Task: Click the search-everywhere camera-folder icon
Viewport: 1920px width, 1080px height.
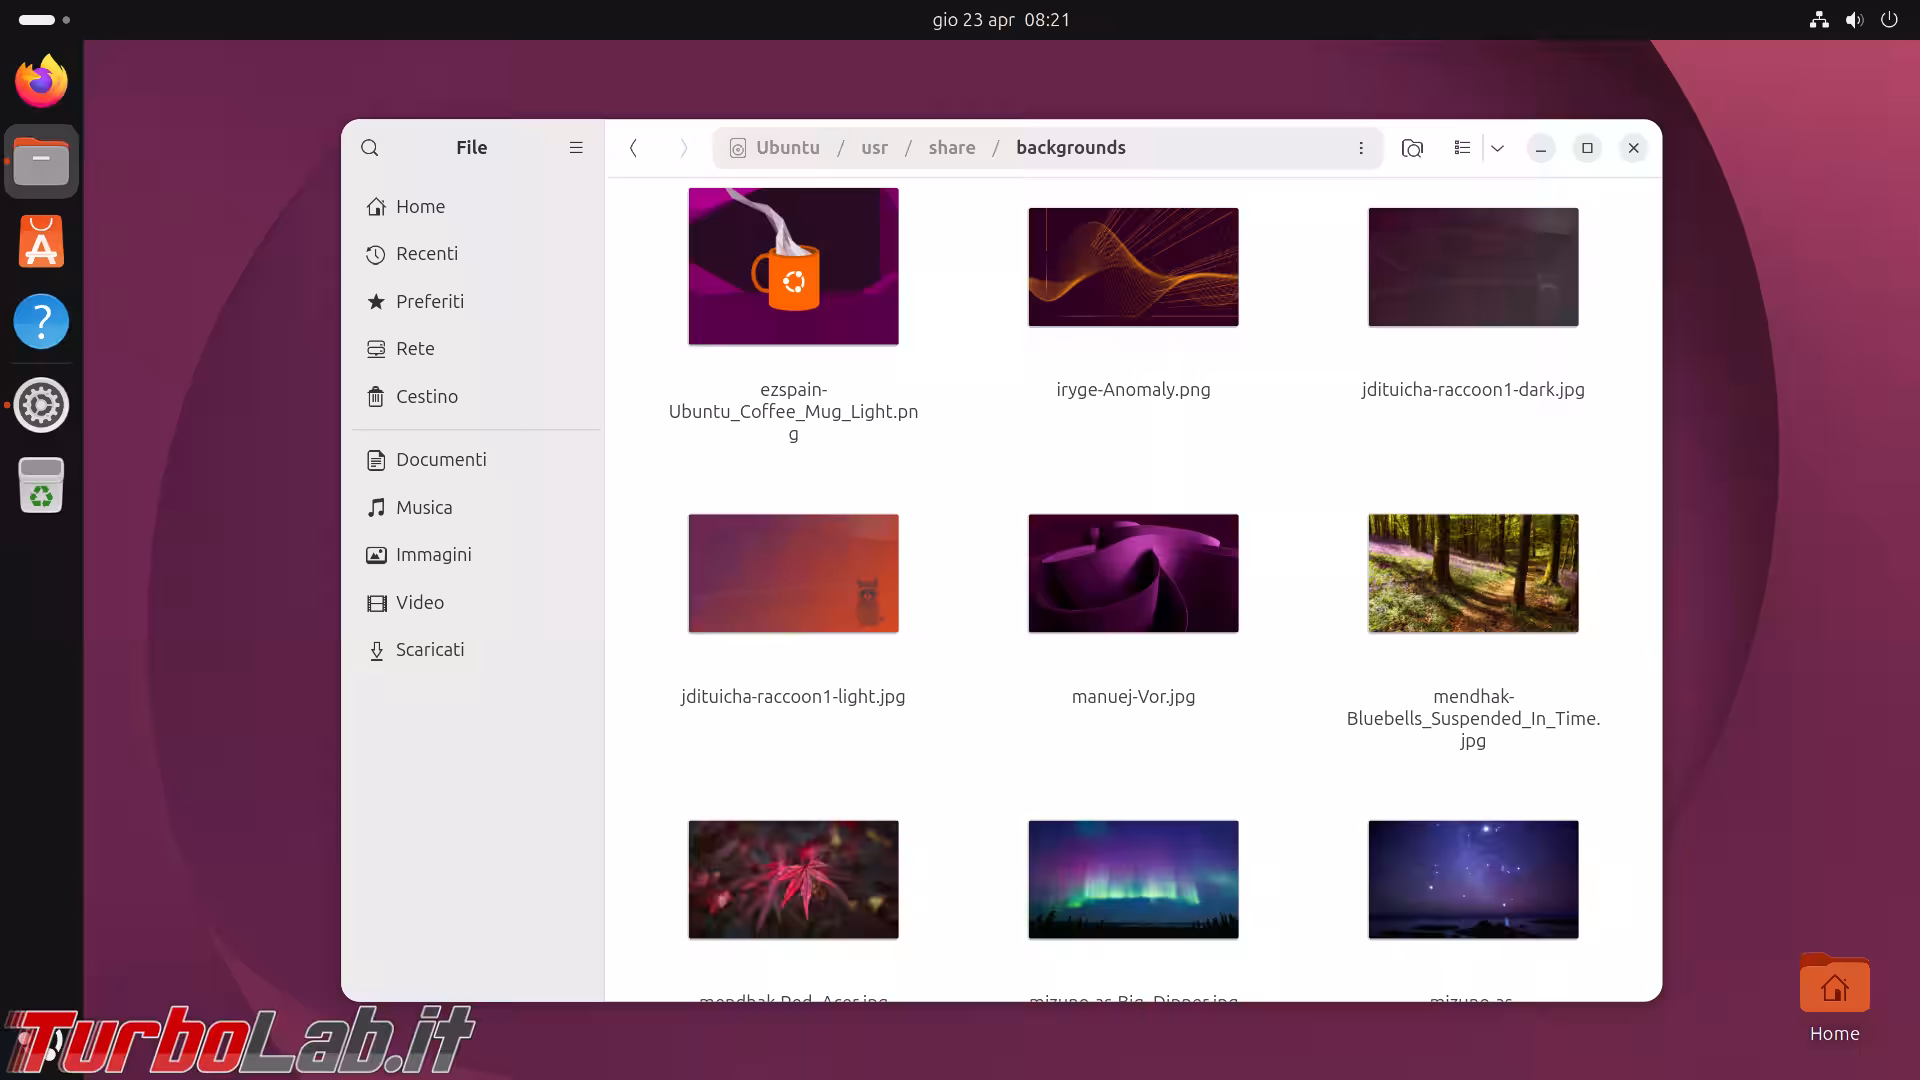Action: [x=1412, y=148]
